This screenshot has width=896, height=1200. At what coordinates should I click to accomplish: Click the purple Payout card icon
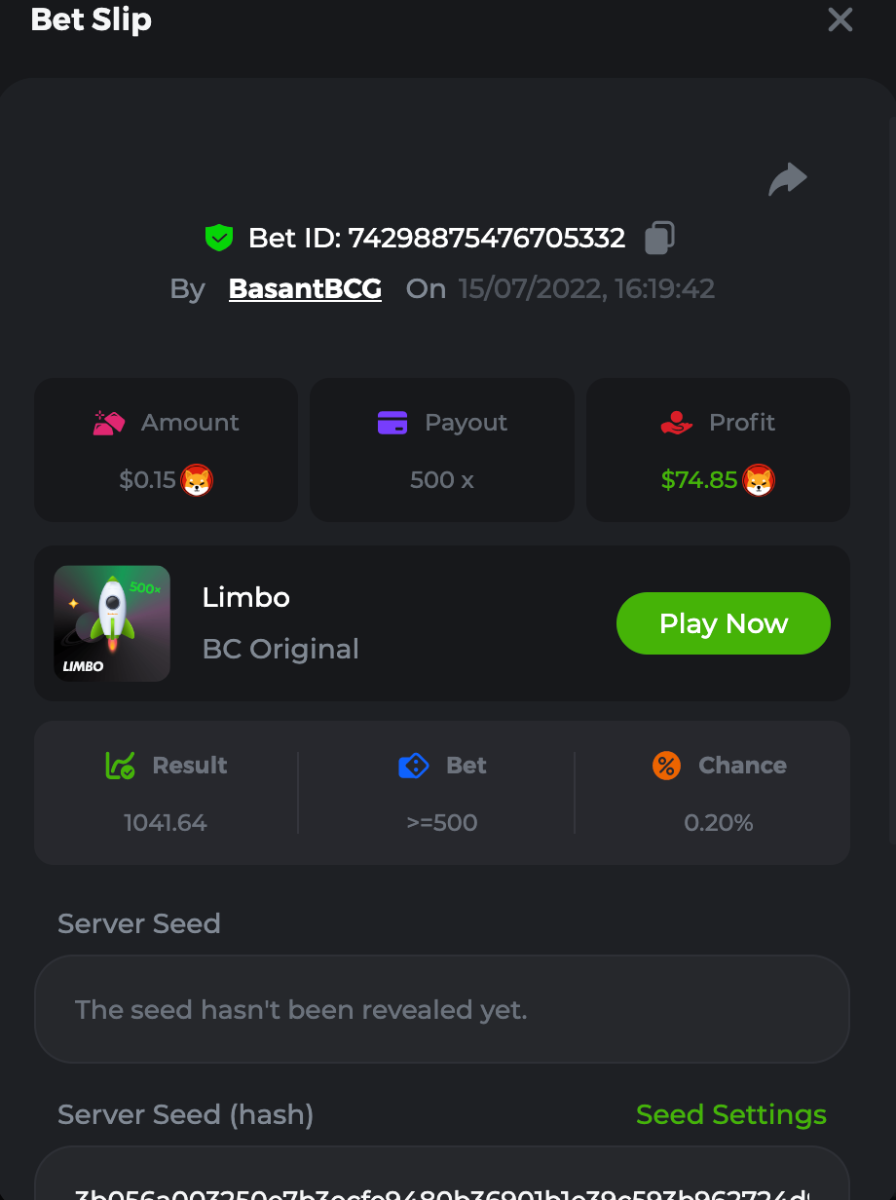point(392,423)
